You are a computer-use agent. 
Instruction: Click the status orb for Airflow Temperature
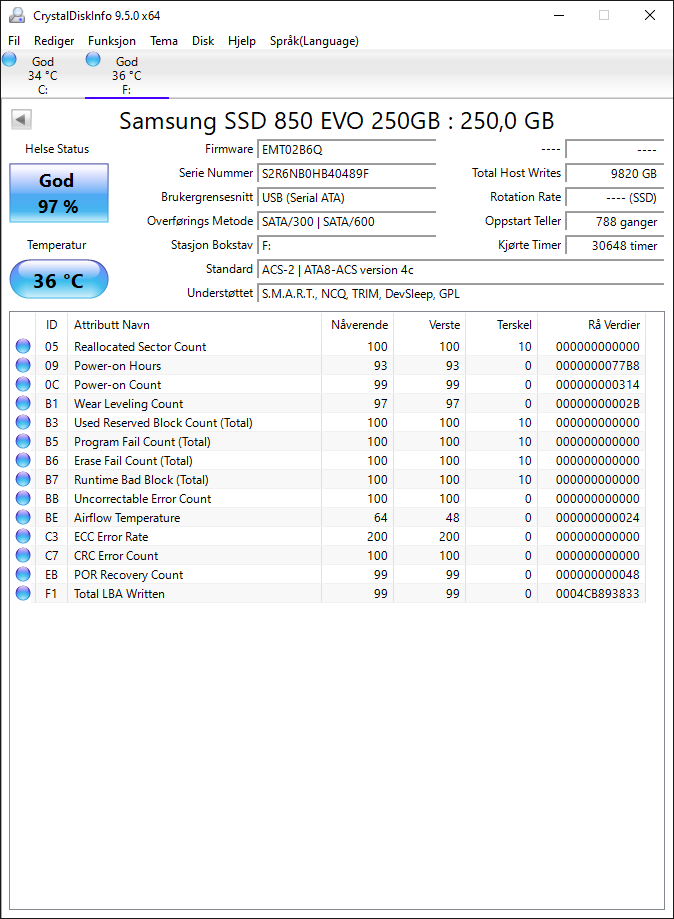pos(23,517)
